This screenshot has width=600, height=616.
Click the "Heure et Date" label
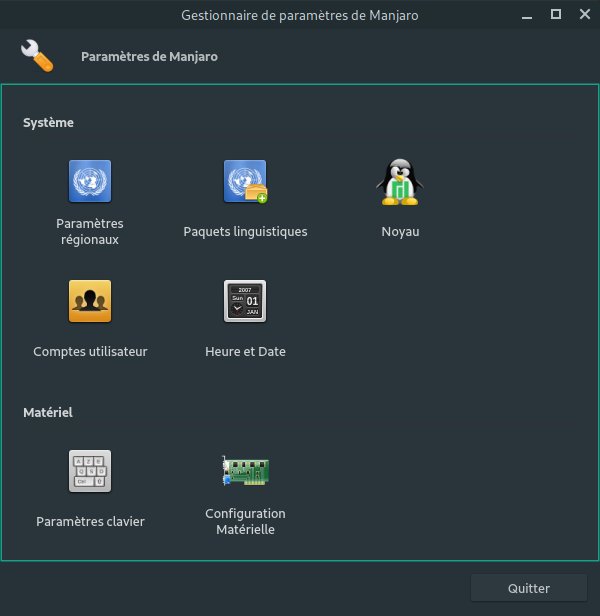pos(246,352)
